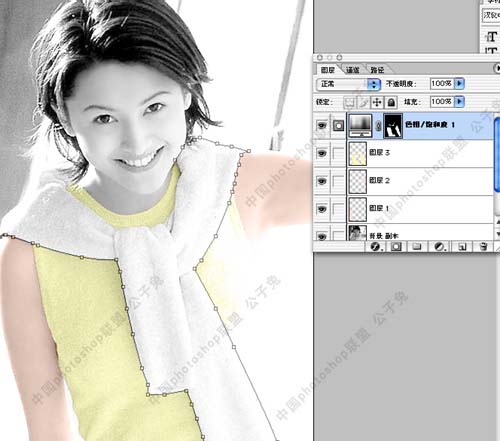Enable the lock position icon

pyautogui.click(x=377, y=102)
